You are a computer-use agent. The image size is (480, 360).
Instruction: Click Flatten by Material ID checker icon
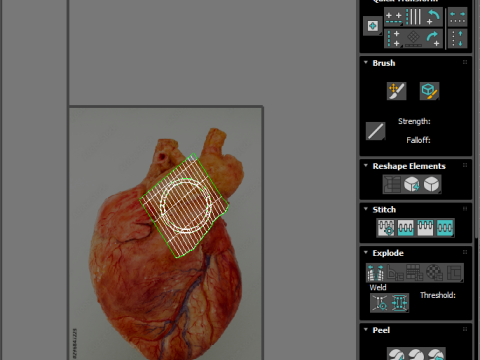pyautogui.click(x=435, y=273)
